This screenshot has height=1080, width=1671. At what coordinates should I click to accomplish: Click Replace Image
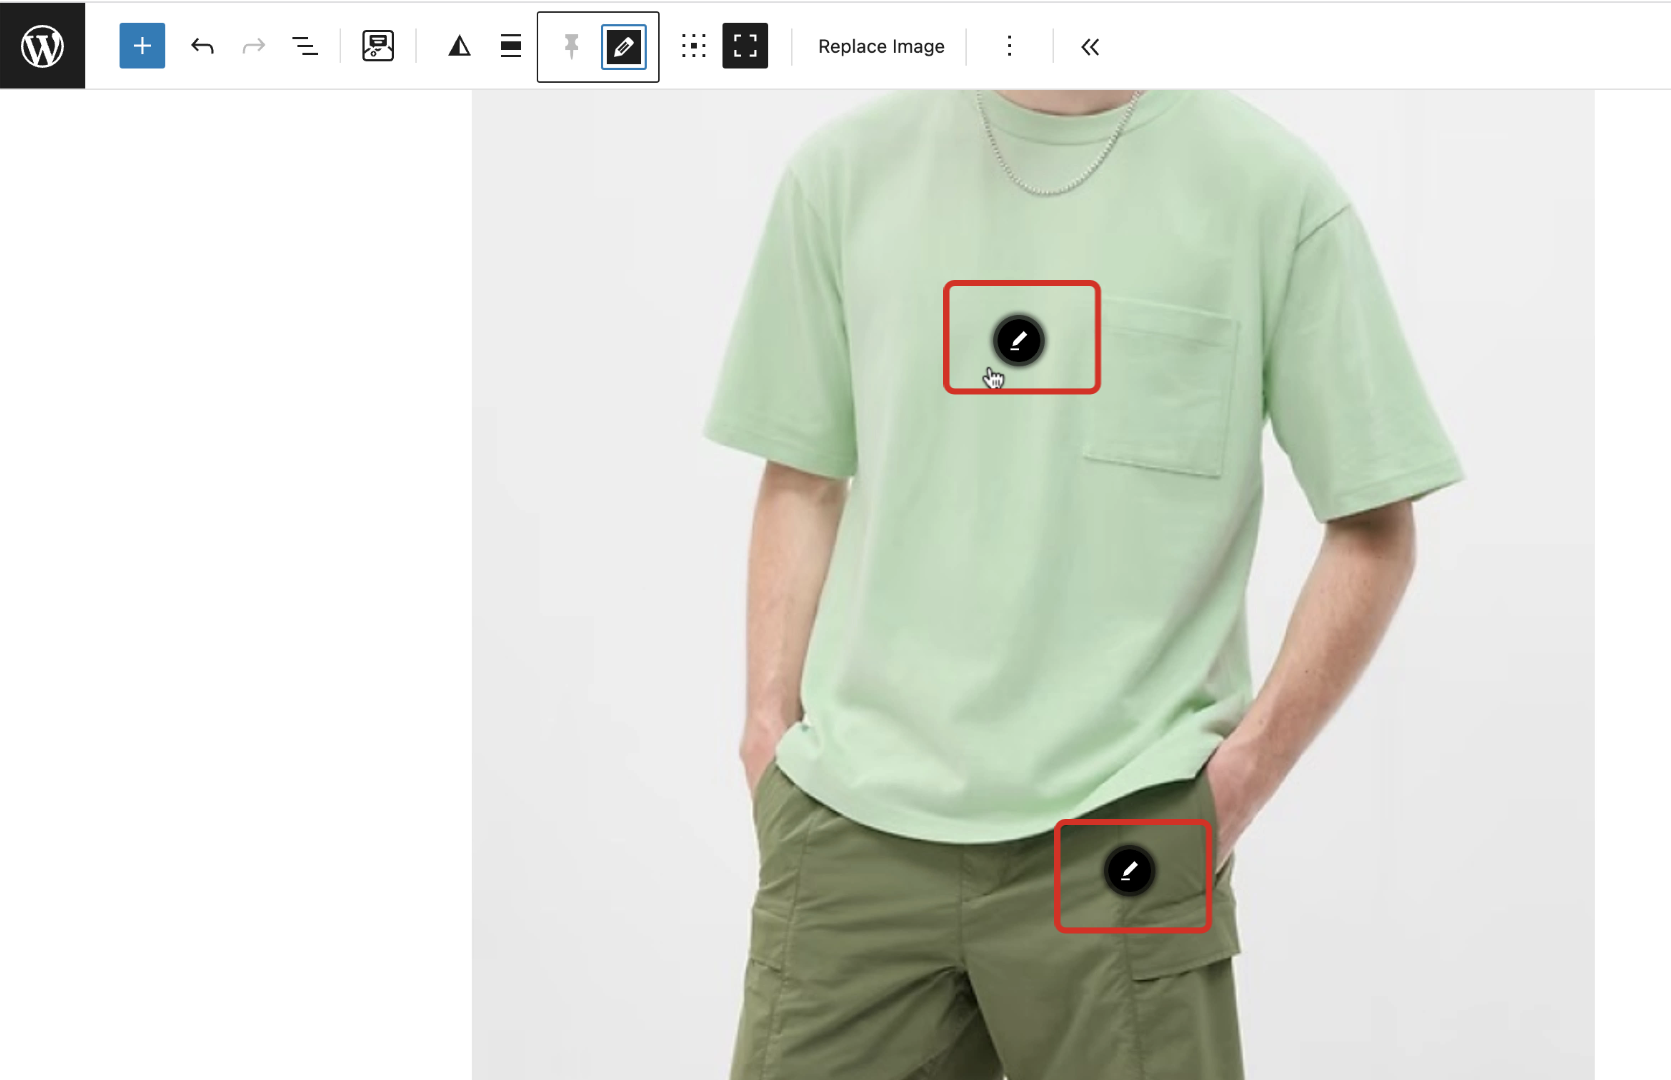[881, 47]
